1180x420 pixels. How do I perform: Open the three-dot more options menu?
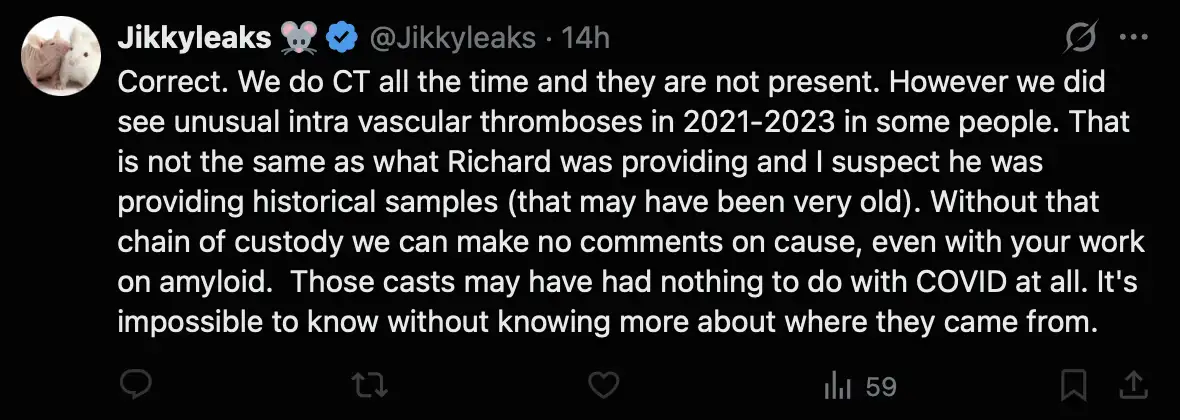pyautogui.click(x=1134, y=39)
